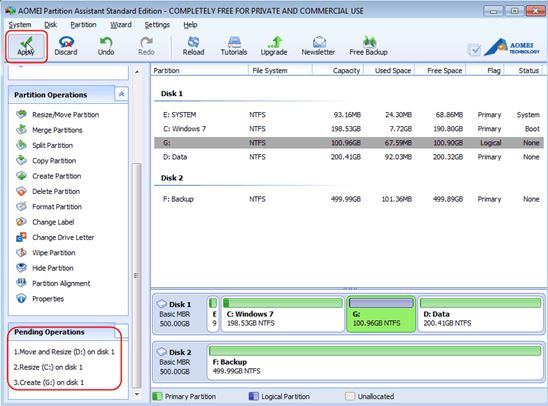Viewport: 548px width, 406px height.
Task: Choose Wipe Partition operation
Action: [46, 253]
